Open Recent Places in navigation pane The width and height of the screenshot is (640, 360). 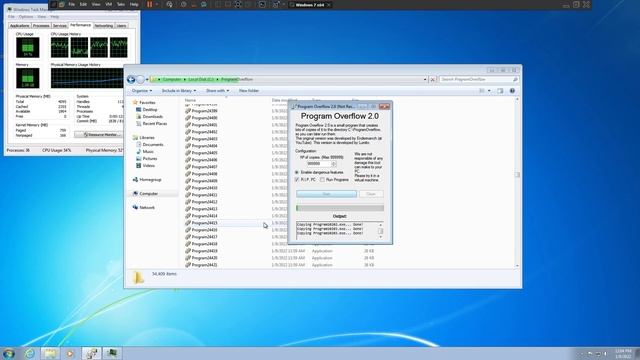[x=151, y=123]
